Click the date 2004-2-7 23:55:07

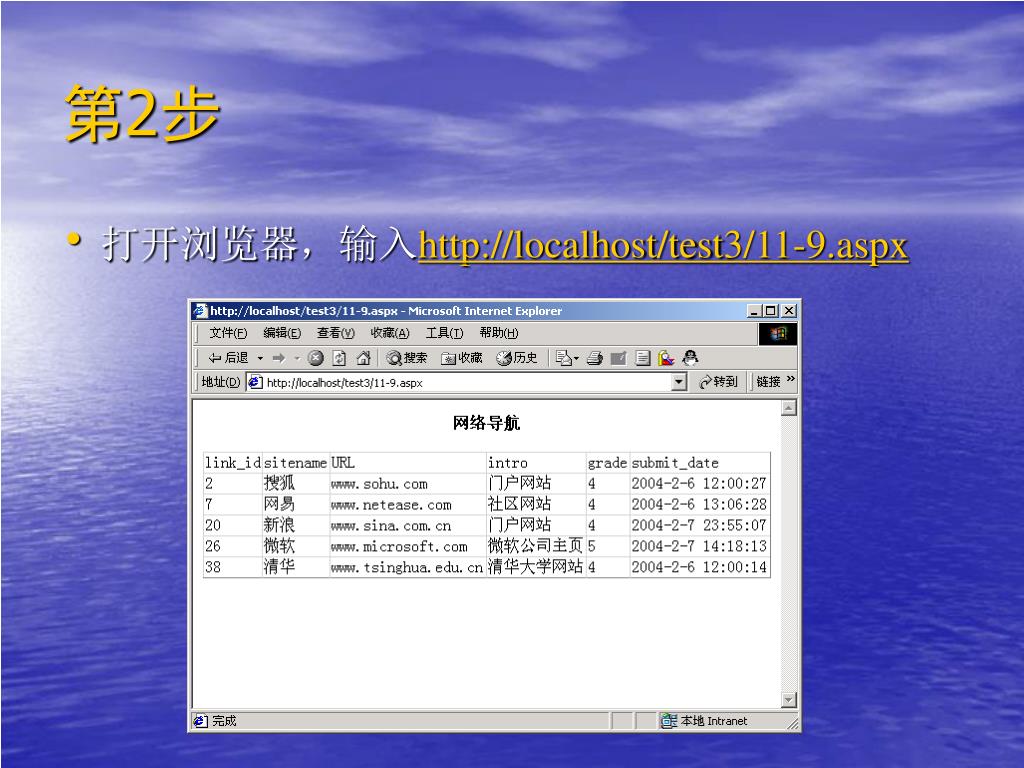(699, 525)
